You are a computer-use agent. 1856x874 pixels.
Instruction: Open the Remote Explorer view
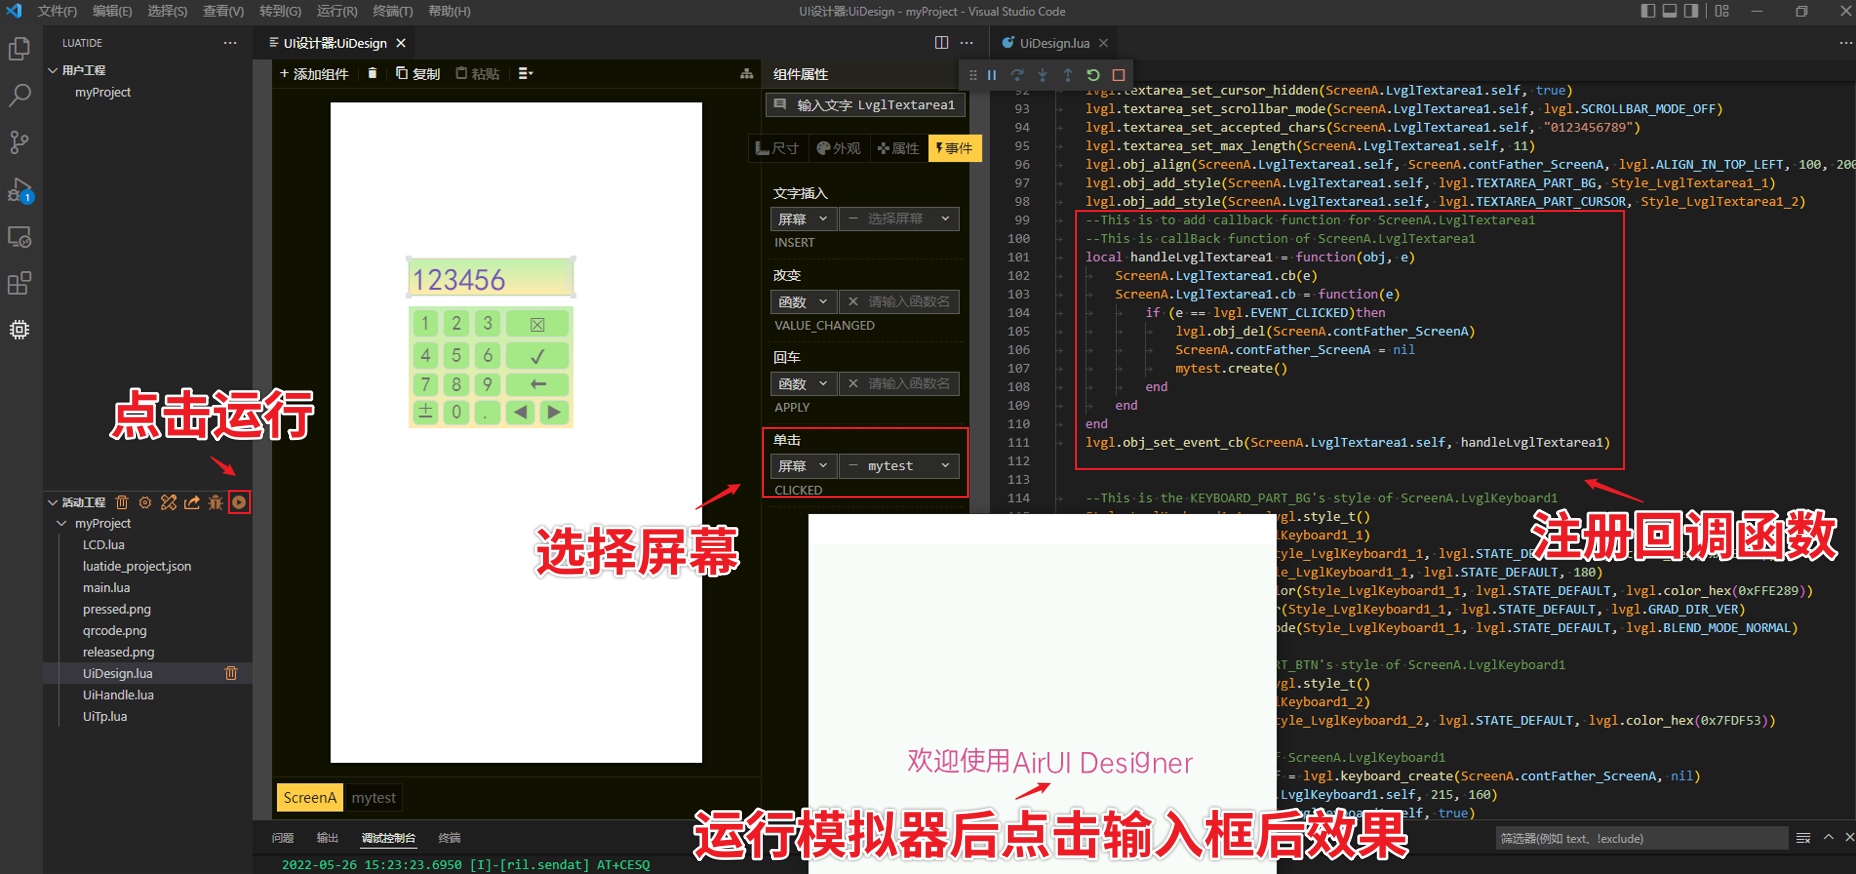[19, 237]
